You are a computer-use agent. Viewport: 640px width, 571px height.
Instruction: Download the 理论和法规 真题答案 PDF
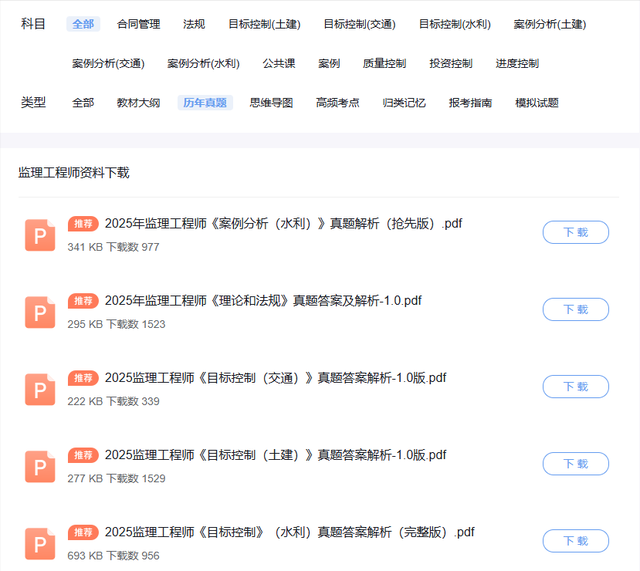click(x=575, y=309)
